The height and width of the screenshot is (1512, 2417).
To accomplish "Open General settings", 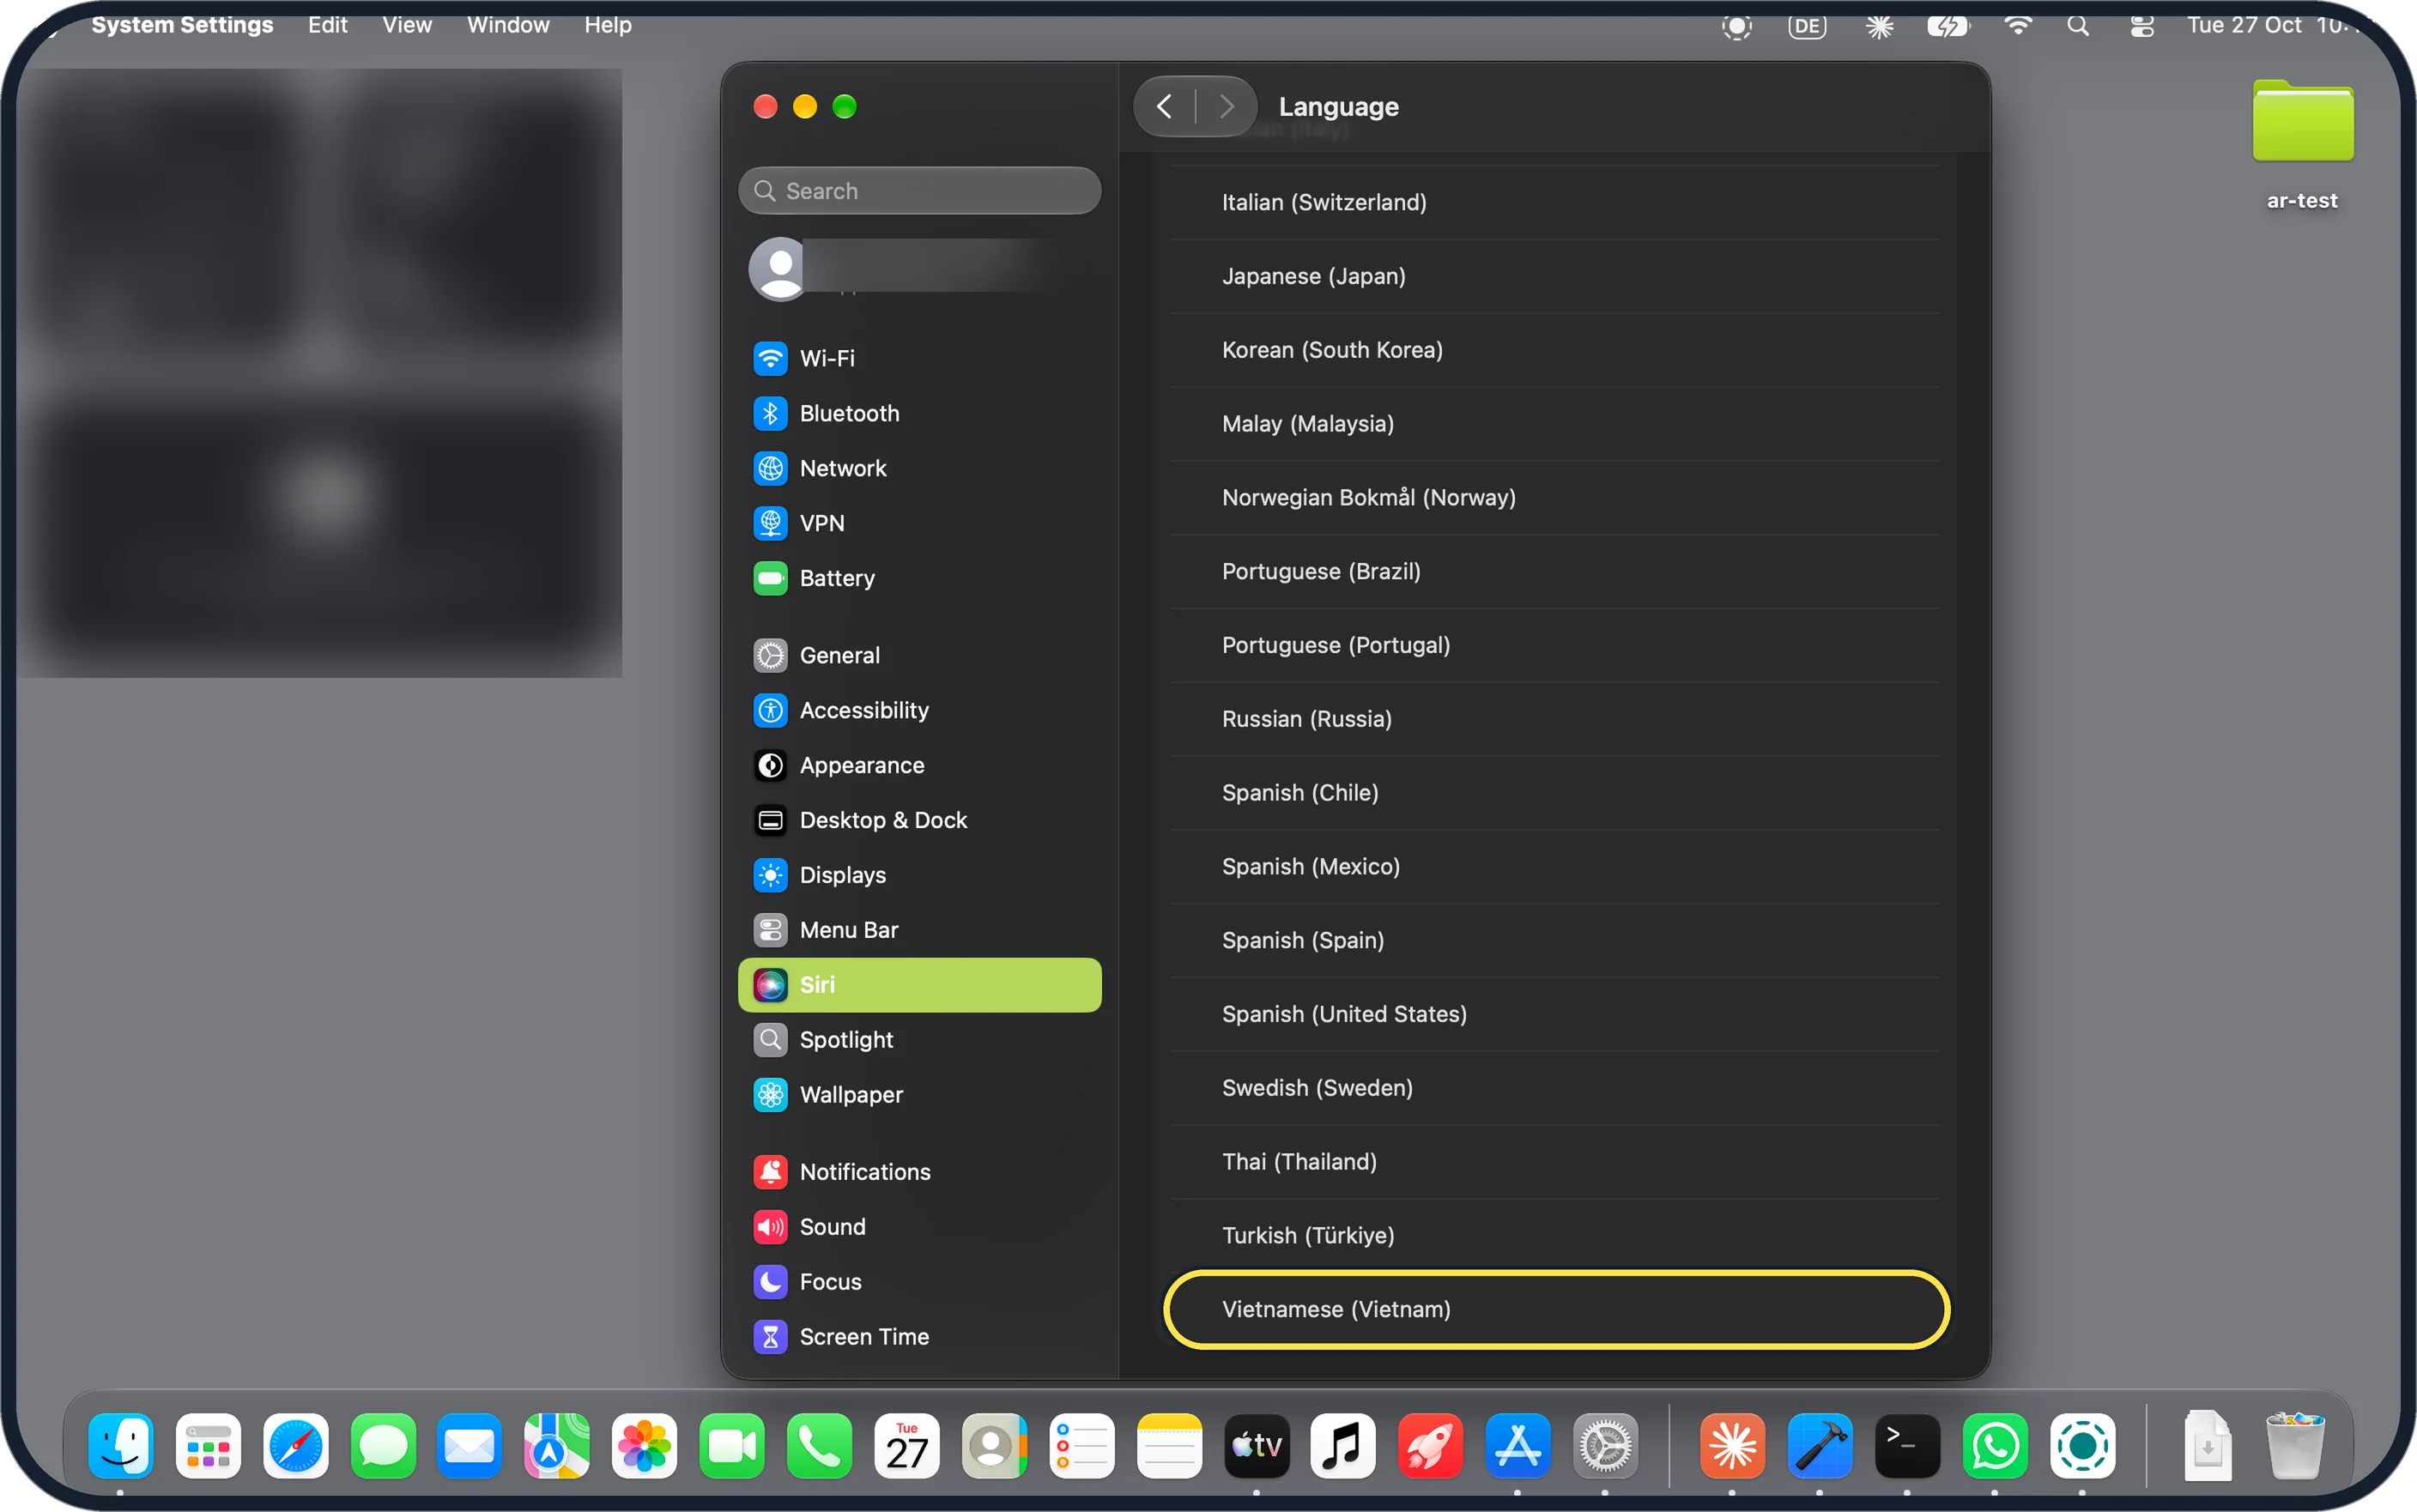I will click(x=919, y=655).
